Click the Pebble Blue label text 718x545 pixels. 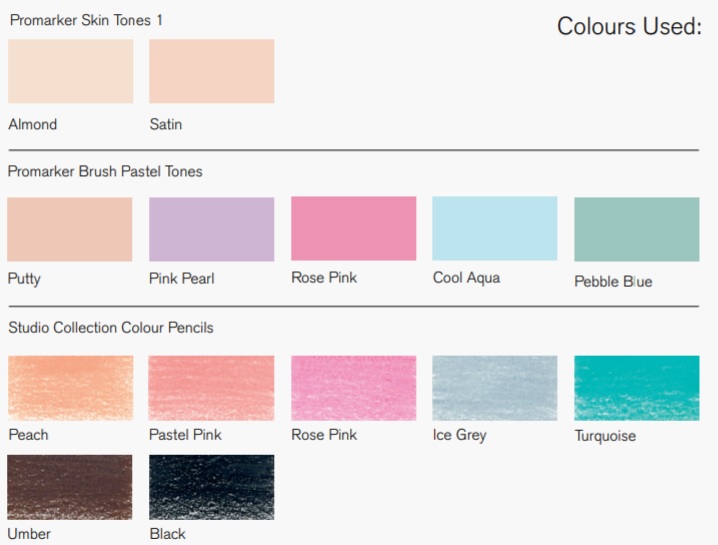(x=613, y=281)
